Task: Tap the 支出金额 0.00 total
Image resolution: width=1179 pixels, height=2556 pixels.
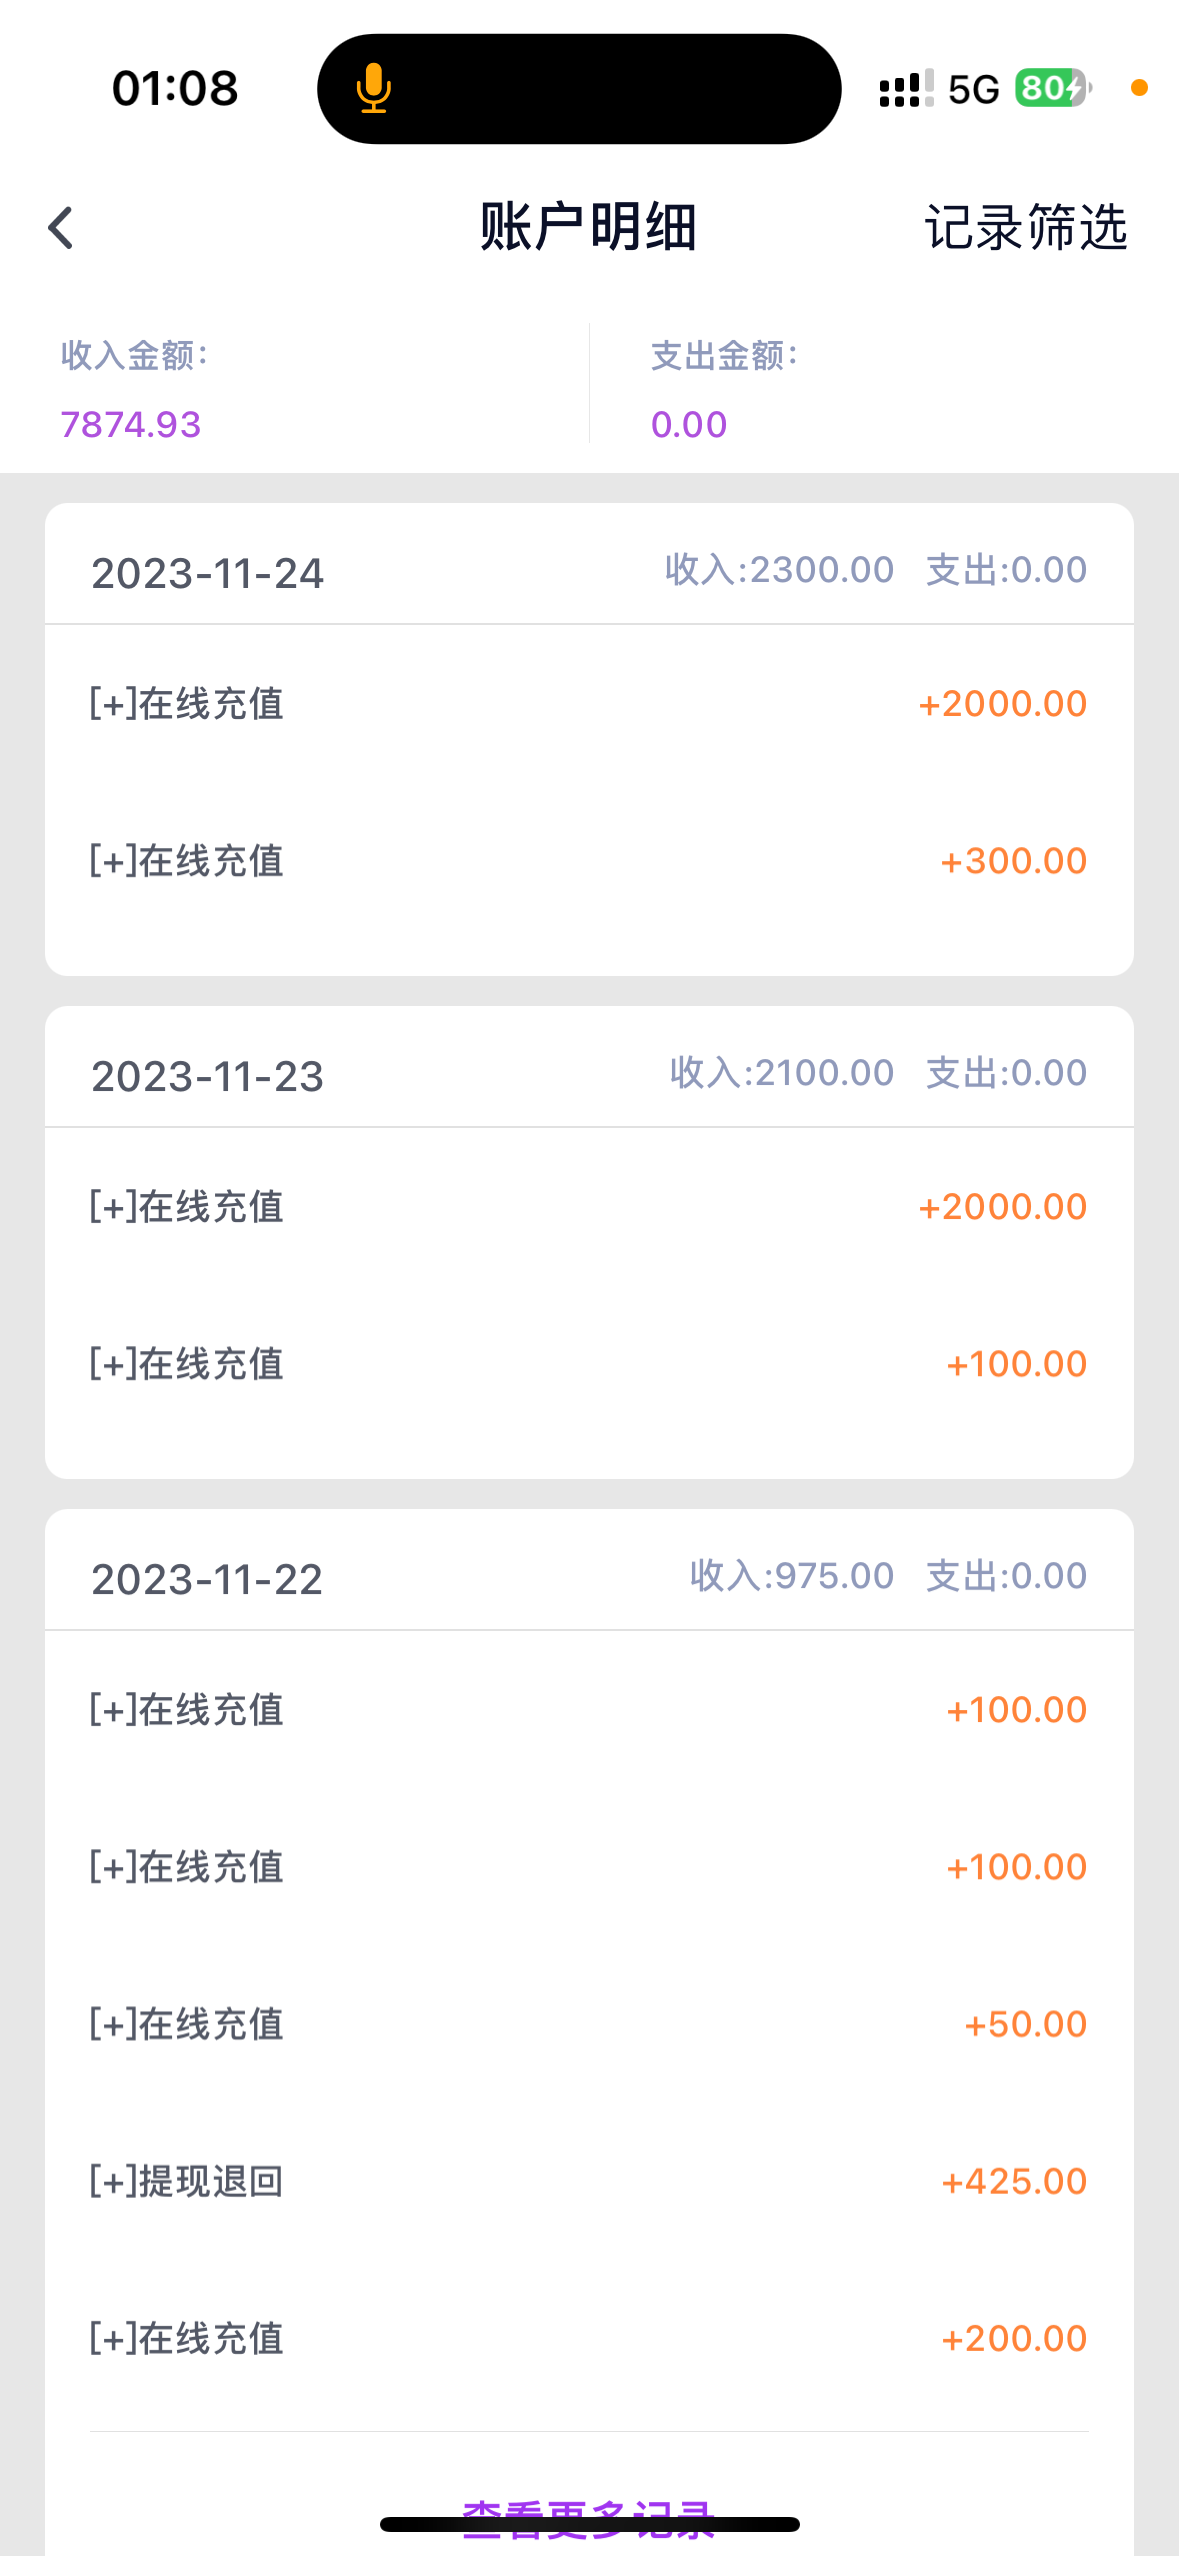Action: point(689,424)
